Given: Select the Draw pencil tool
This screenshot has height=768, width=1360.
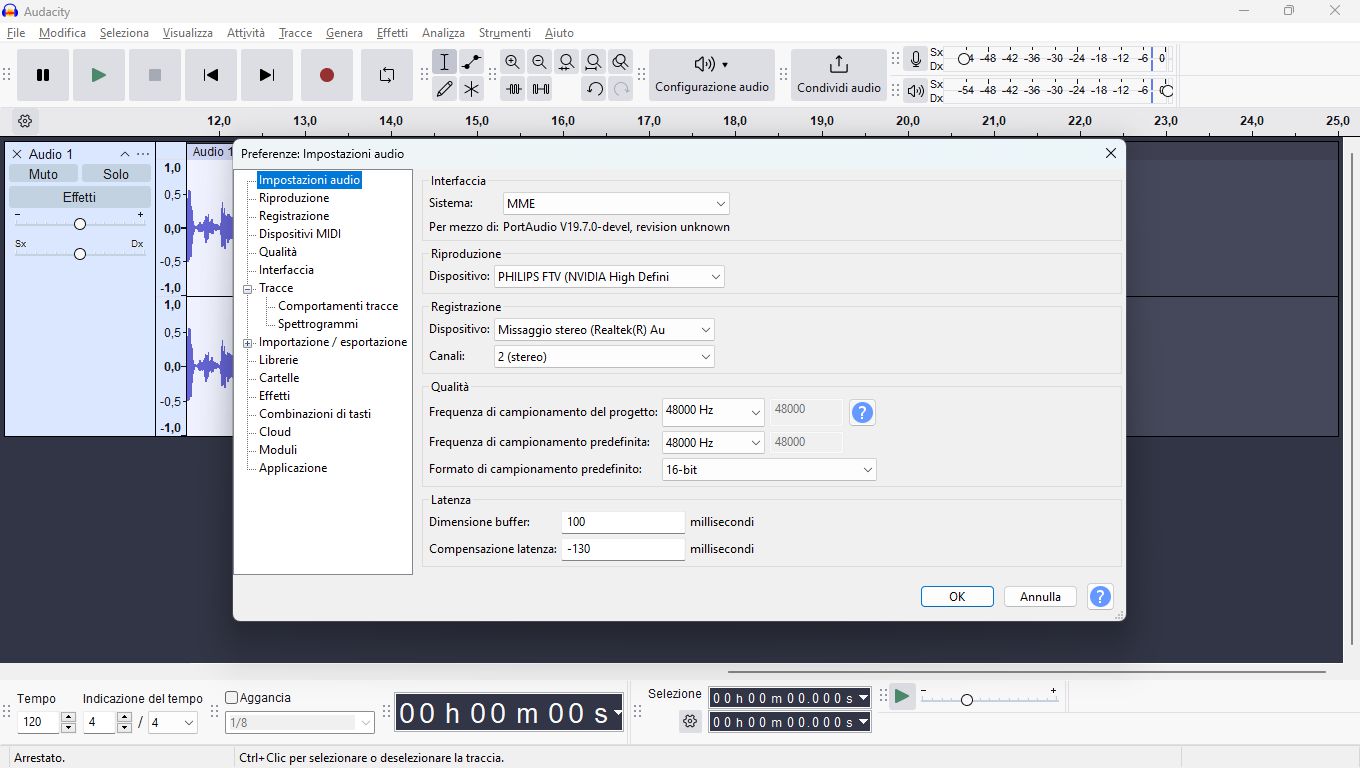Looking at the screenshot, I should (445, 89).
